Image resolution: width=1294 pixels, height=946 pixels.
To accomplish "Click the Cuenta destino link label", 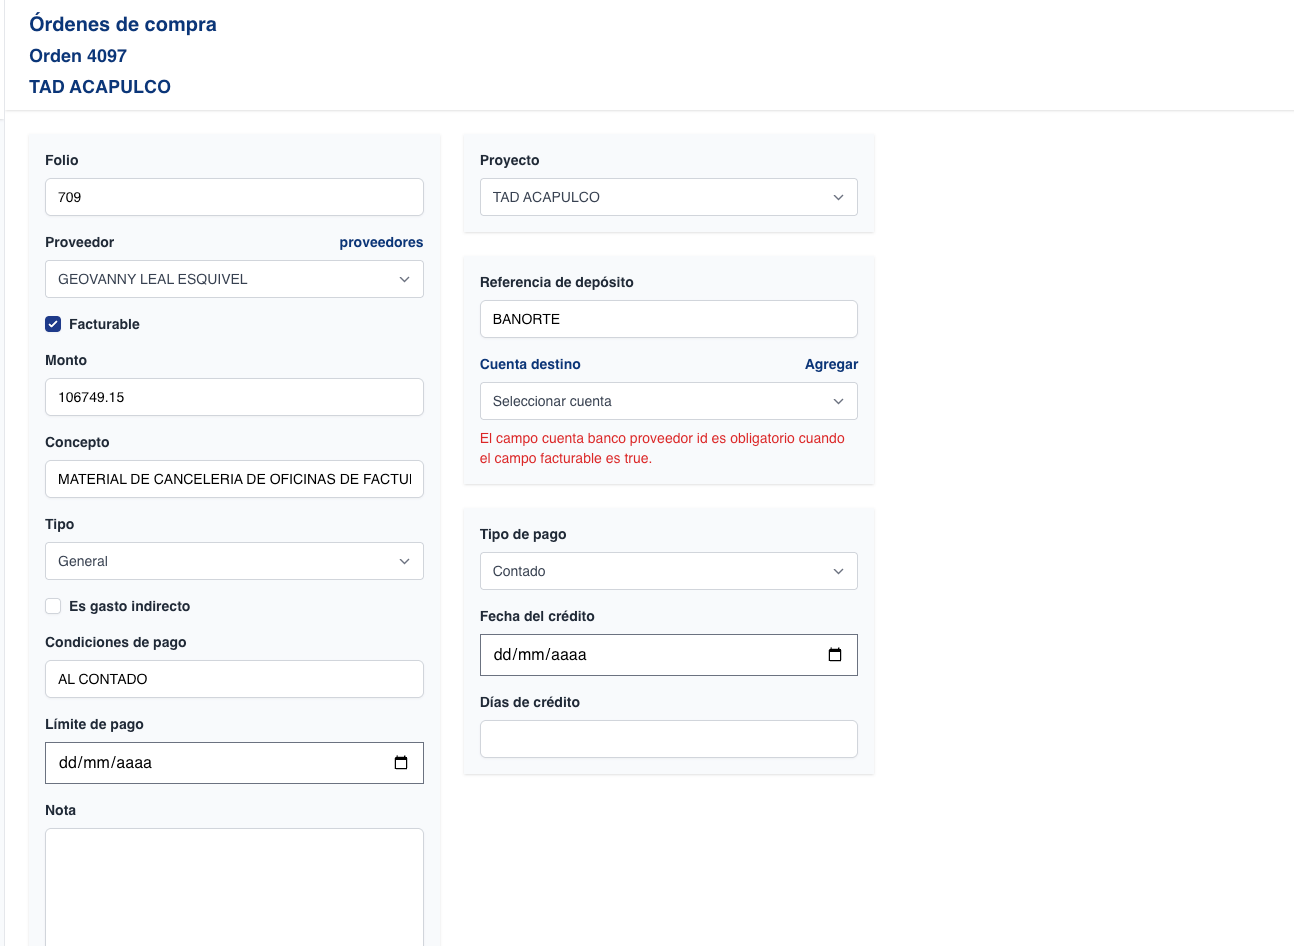I will [530, 364].
